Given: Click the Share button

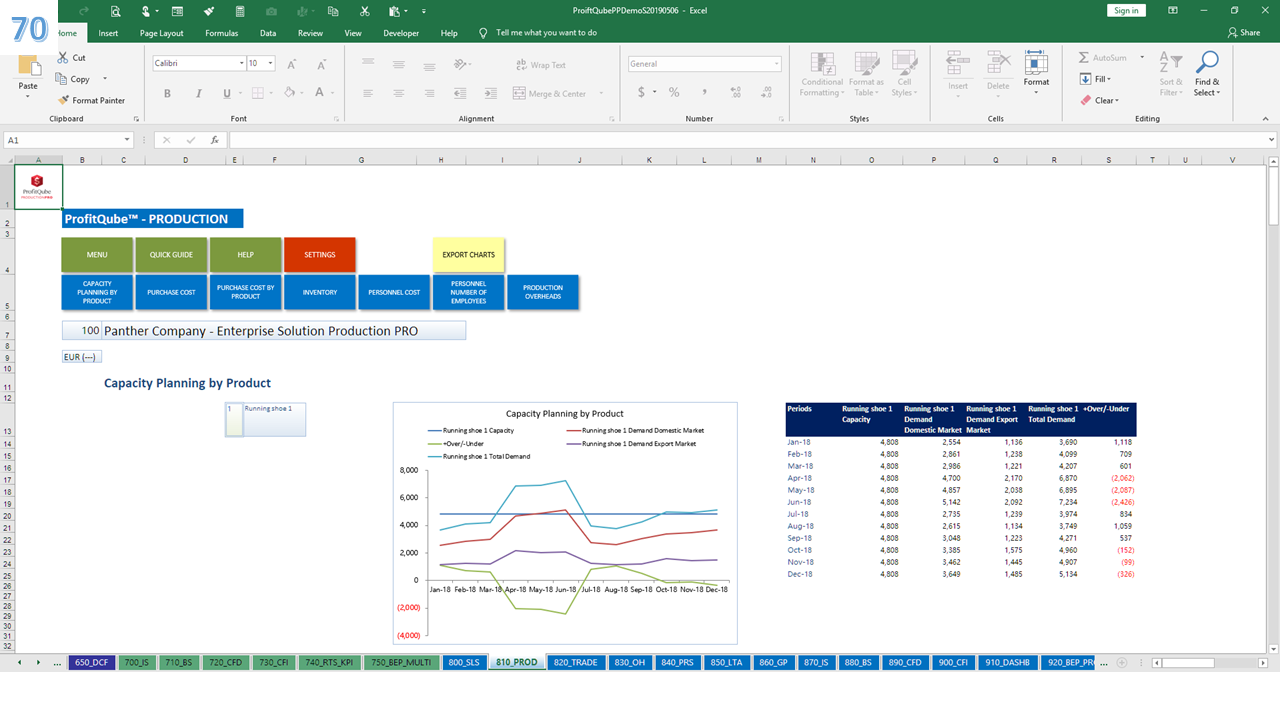Looking at the screenshot, I should click(1244, 33).
